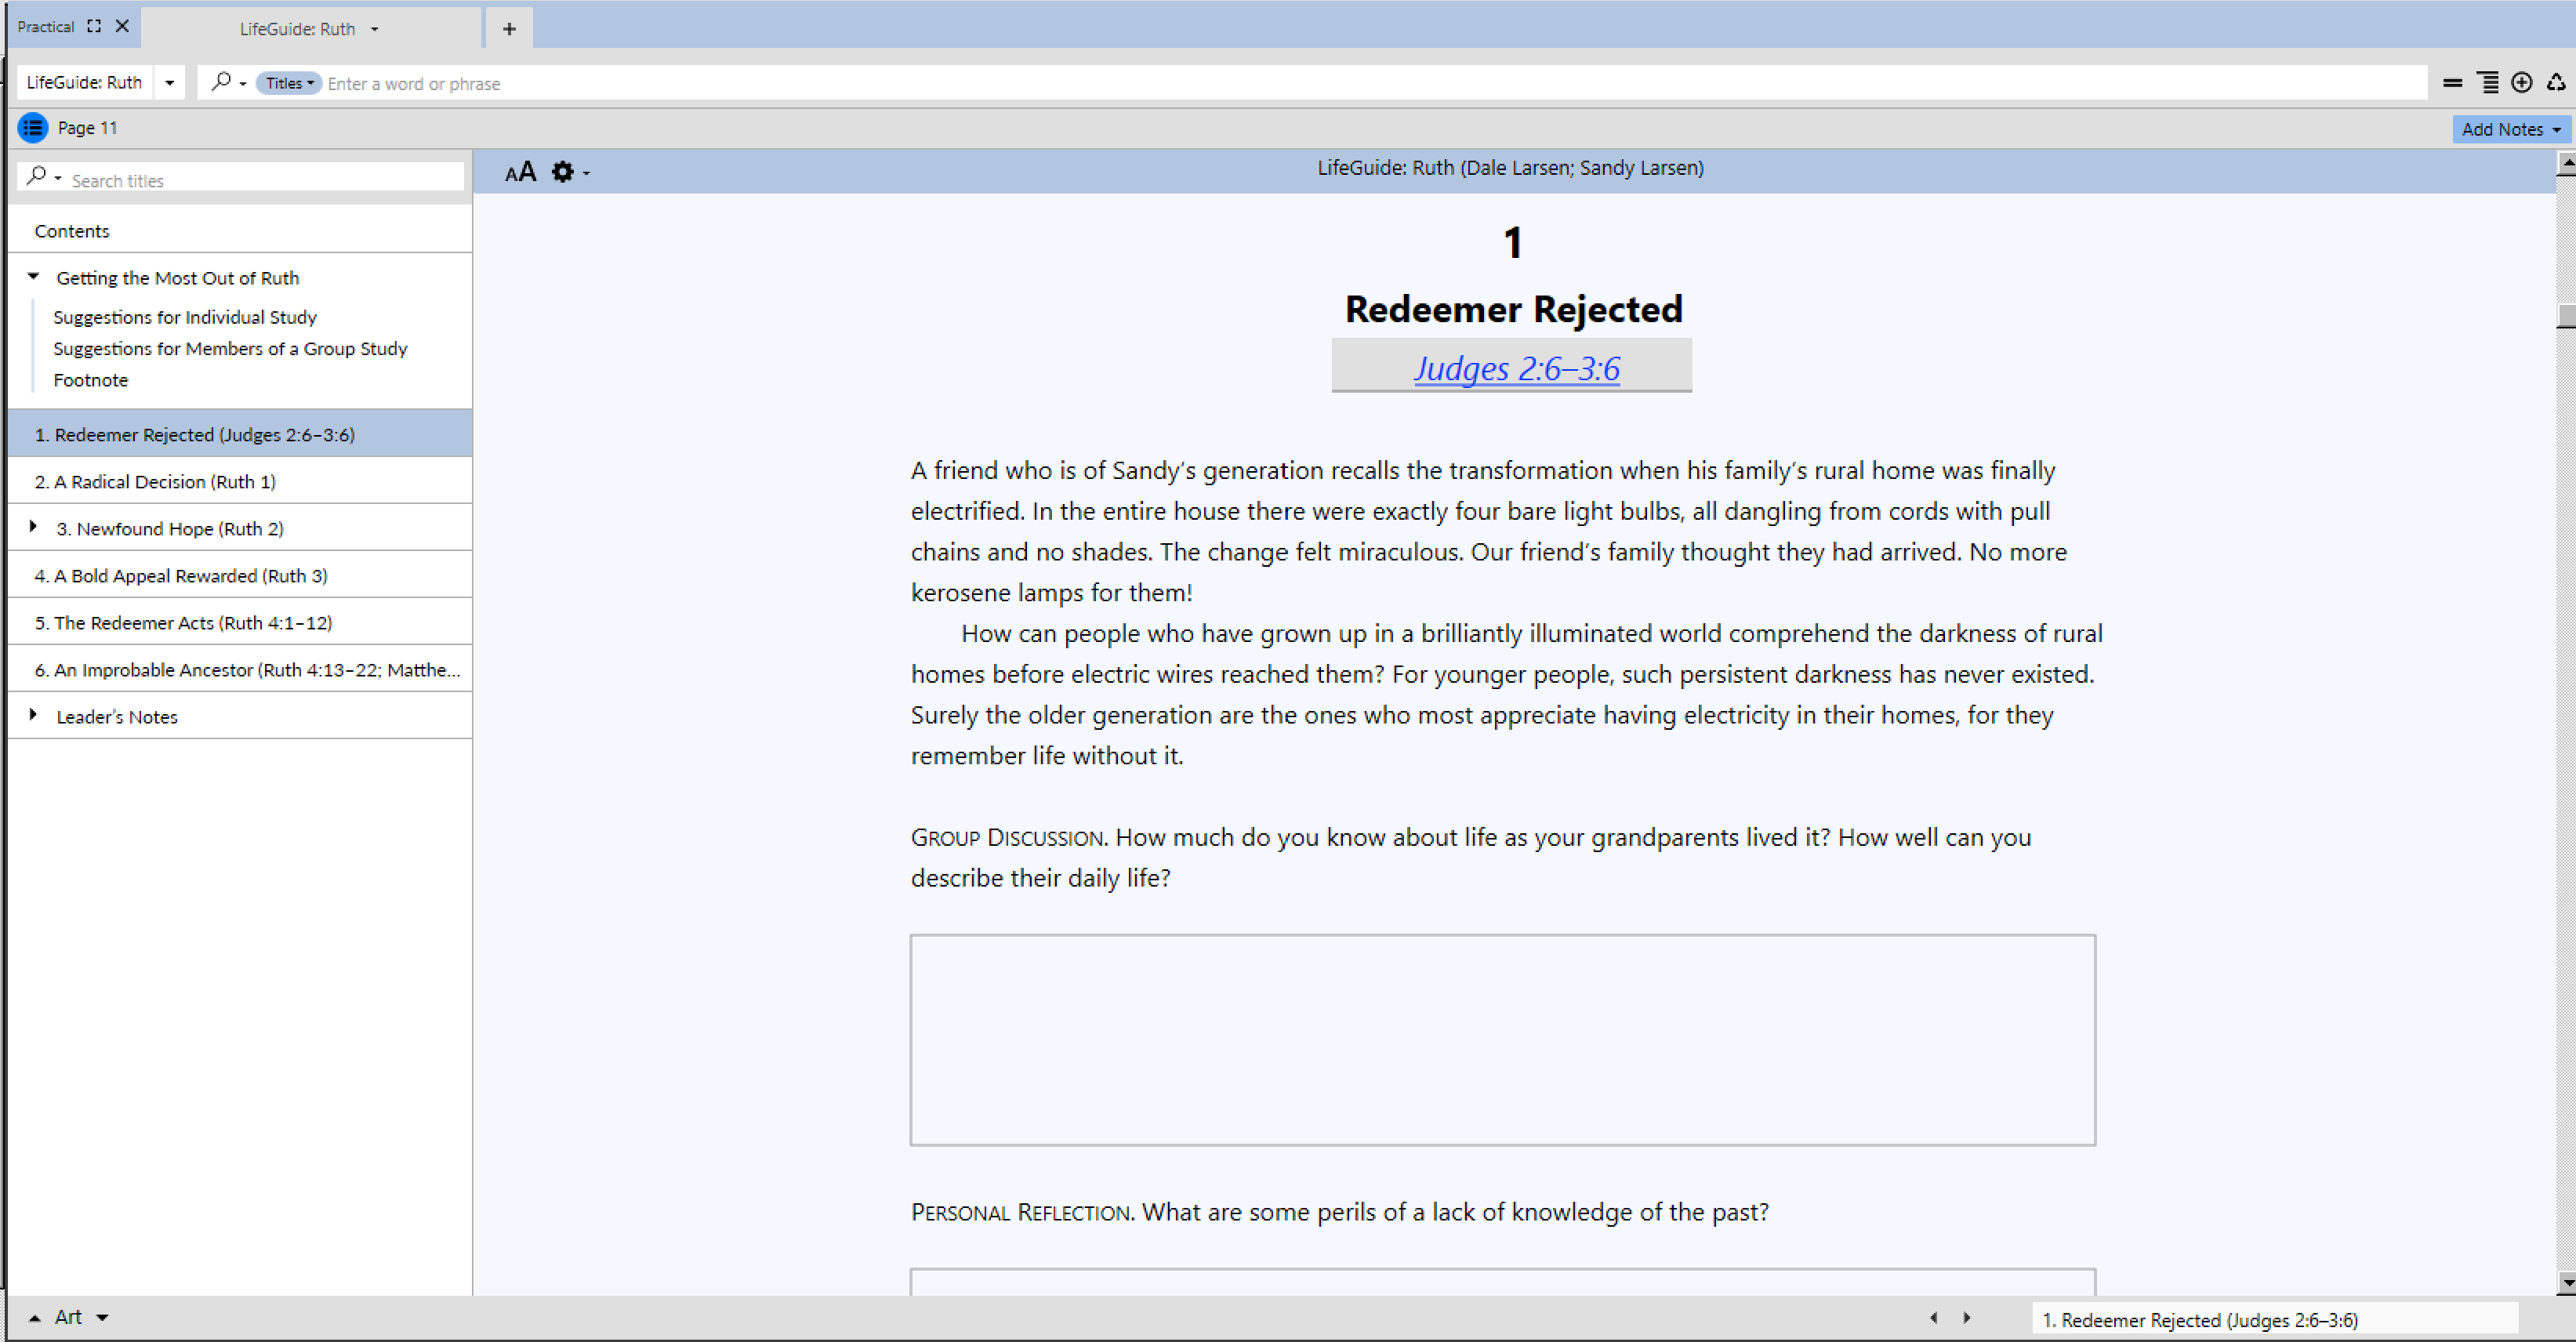Click the recycle sync icon
Screen dimensions: 2576x1342
[x=2556, y=83]
